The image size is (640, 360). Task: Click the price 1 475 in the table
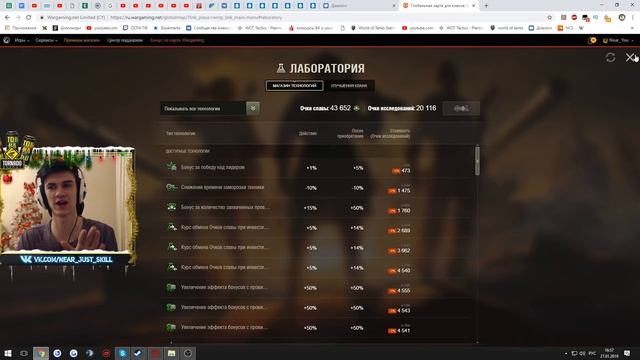click(404, 191)
